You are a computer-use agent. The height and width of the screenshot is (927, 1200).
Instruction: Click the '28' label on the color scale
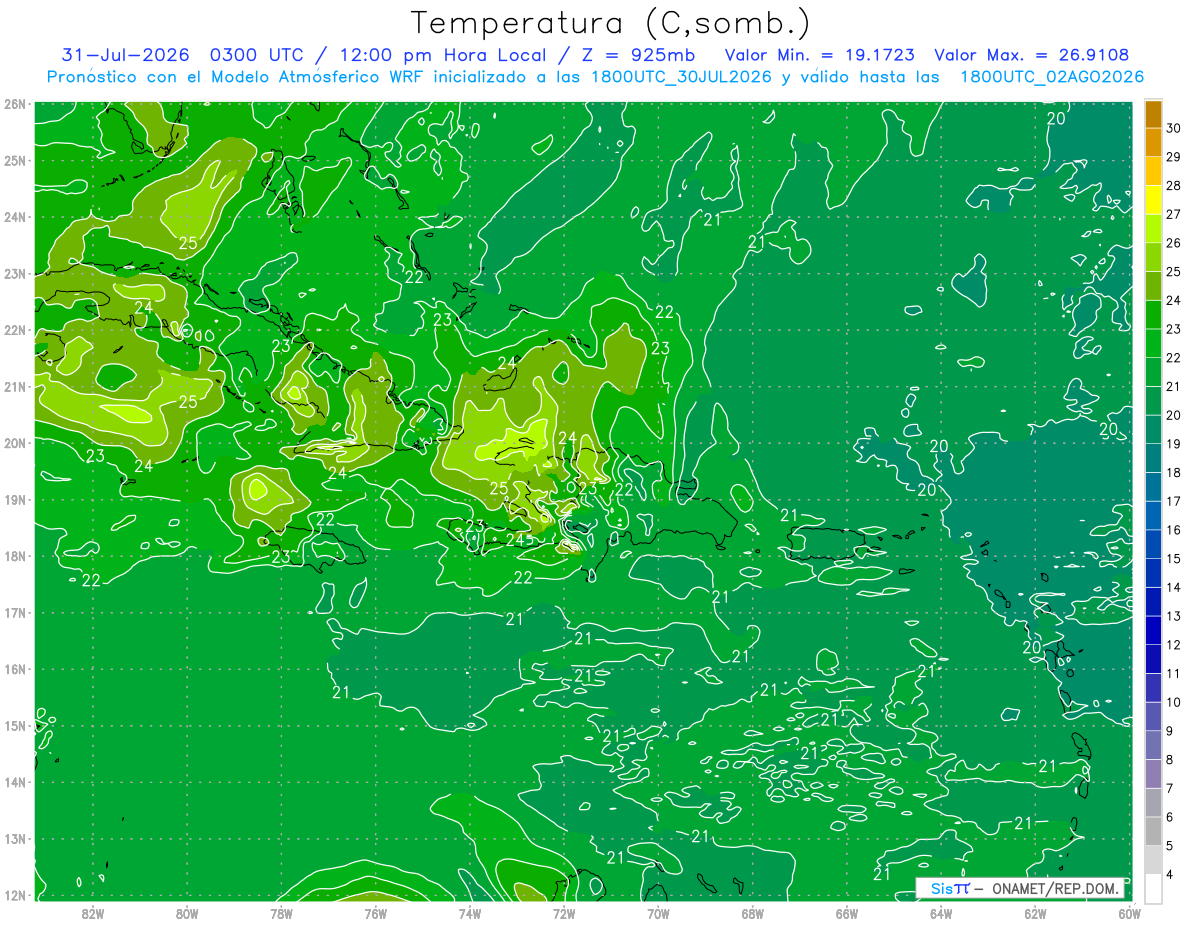(x=1174, y=185)
